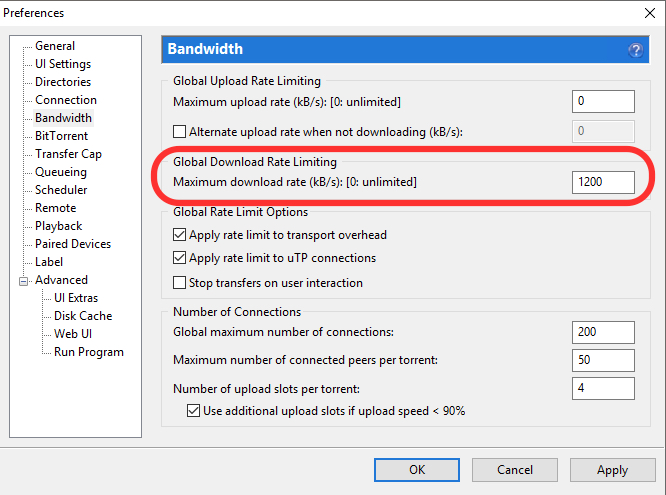Image resolution: width=666 pixels, height=495 pixels.
Task: Enable alternate upload rate when not downloading
Action: point(180,131)
